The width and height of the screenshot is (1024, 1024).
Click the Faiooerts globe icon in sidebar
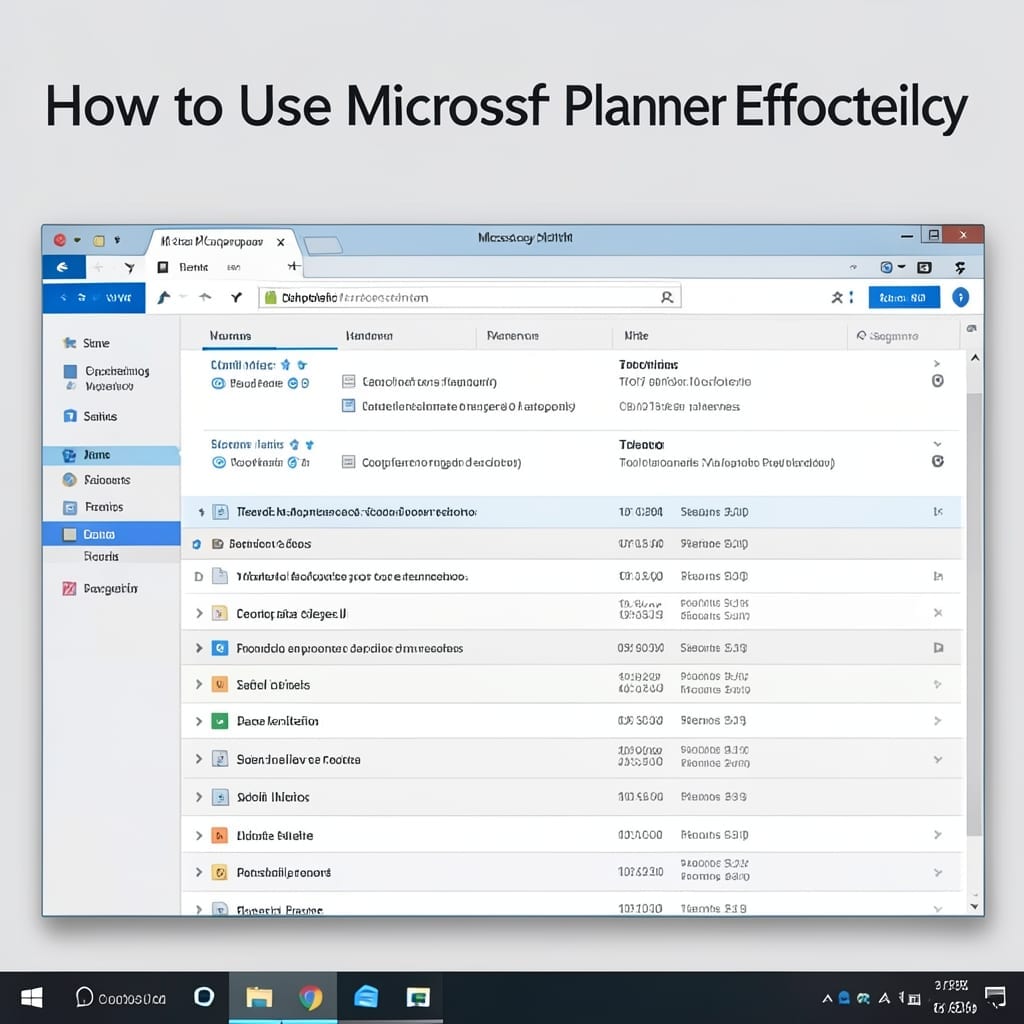coord(69,480)
